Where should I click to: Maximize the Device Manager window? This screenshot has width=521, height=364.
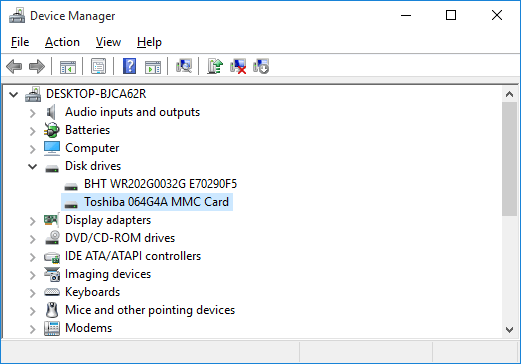tap(451, 15)
